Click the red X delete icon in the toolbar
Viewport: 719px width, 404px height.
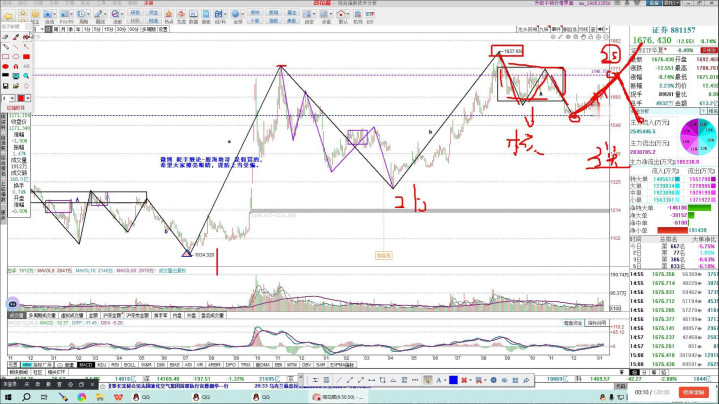464,380
